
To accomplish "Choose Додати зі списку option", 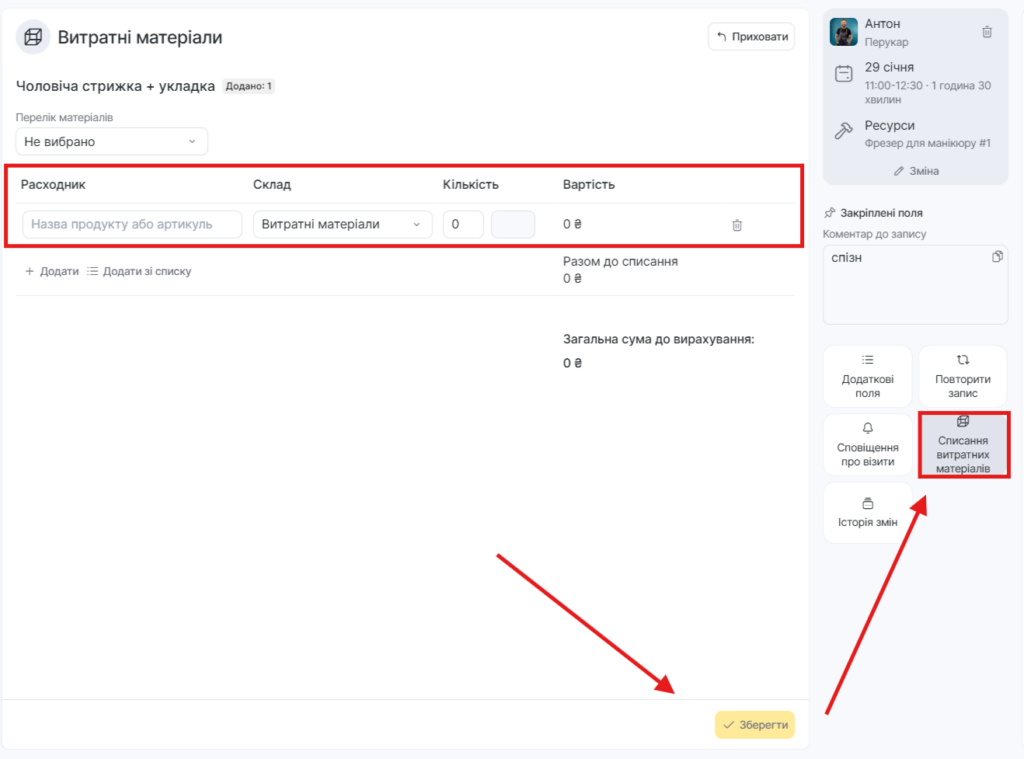I will 139,271.
